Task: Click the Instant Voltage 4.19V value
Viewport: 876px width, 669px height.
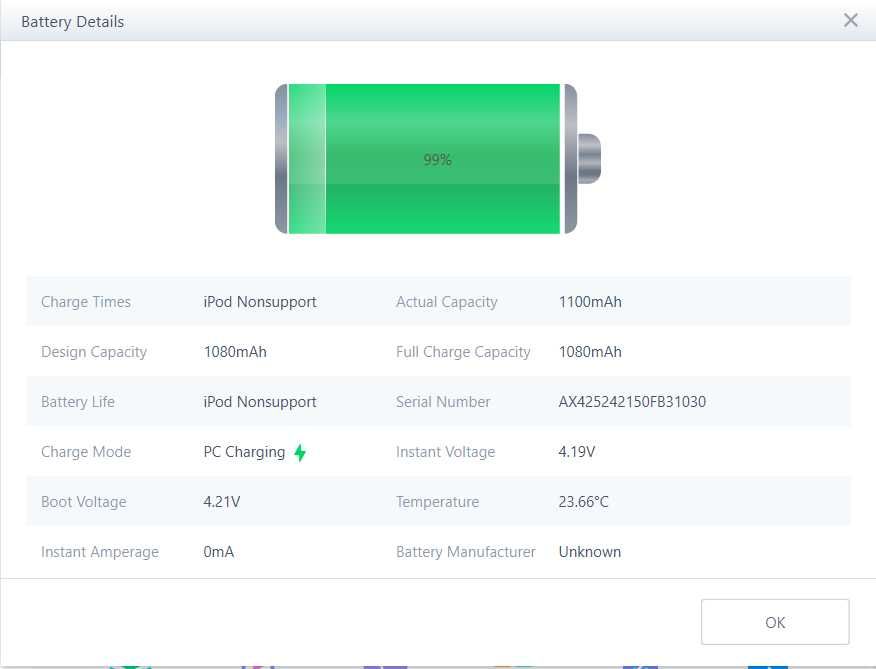Action: [x=577, y=452]
